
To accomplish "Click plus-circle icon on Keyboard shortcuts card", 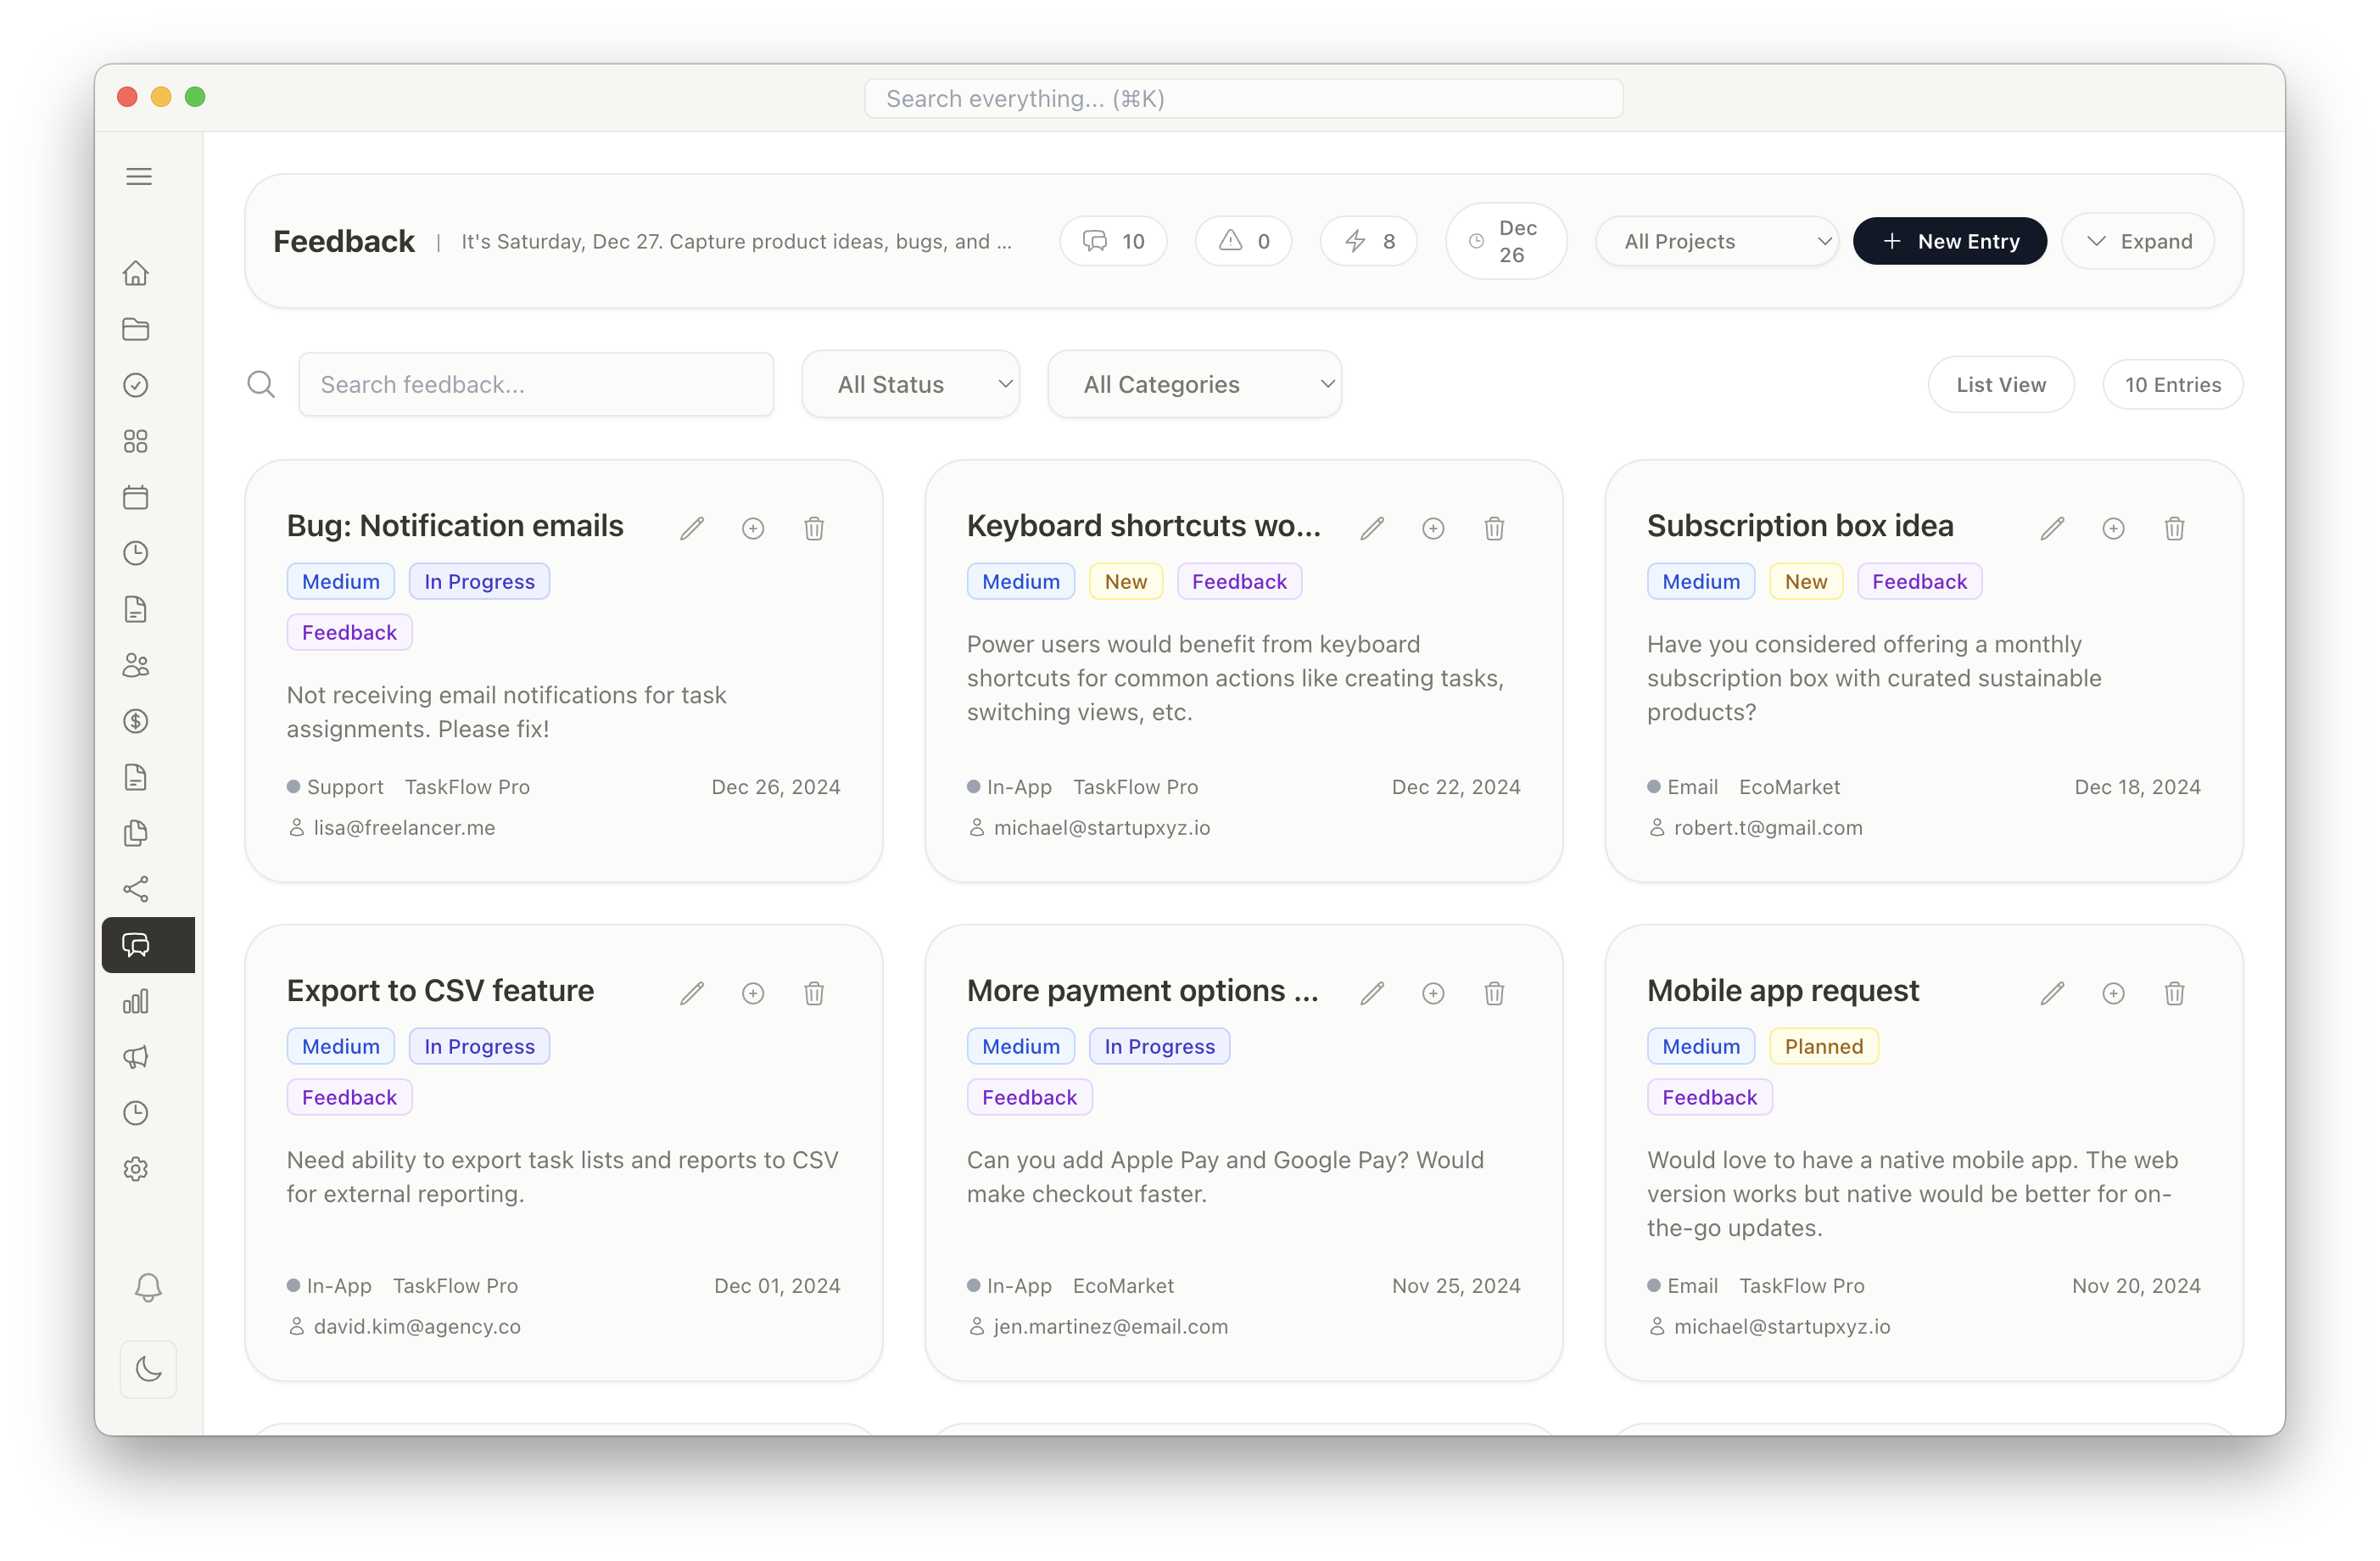I will (1433, 528).
